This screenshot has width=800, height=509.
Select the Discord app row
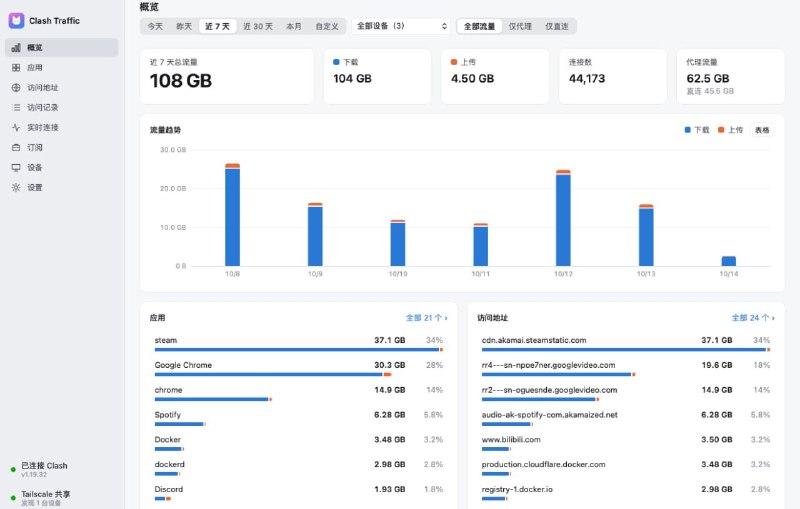299,493
